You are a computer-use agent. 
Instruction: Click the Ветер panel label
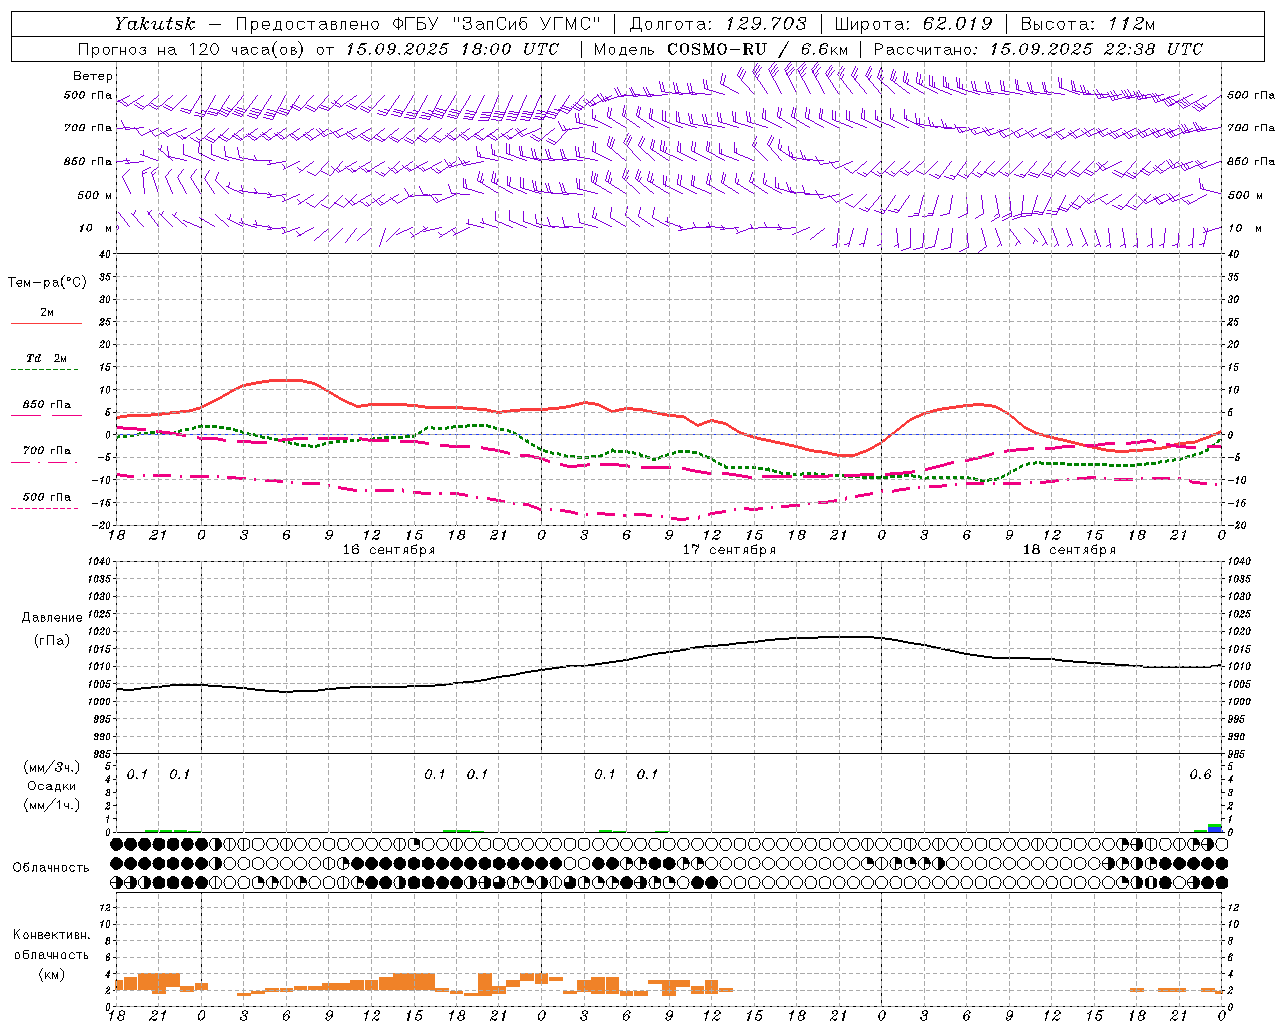(92, 76)
